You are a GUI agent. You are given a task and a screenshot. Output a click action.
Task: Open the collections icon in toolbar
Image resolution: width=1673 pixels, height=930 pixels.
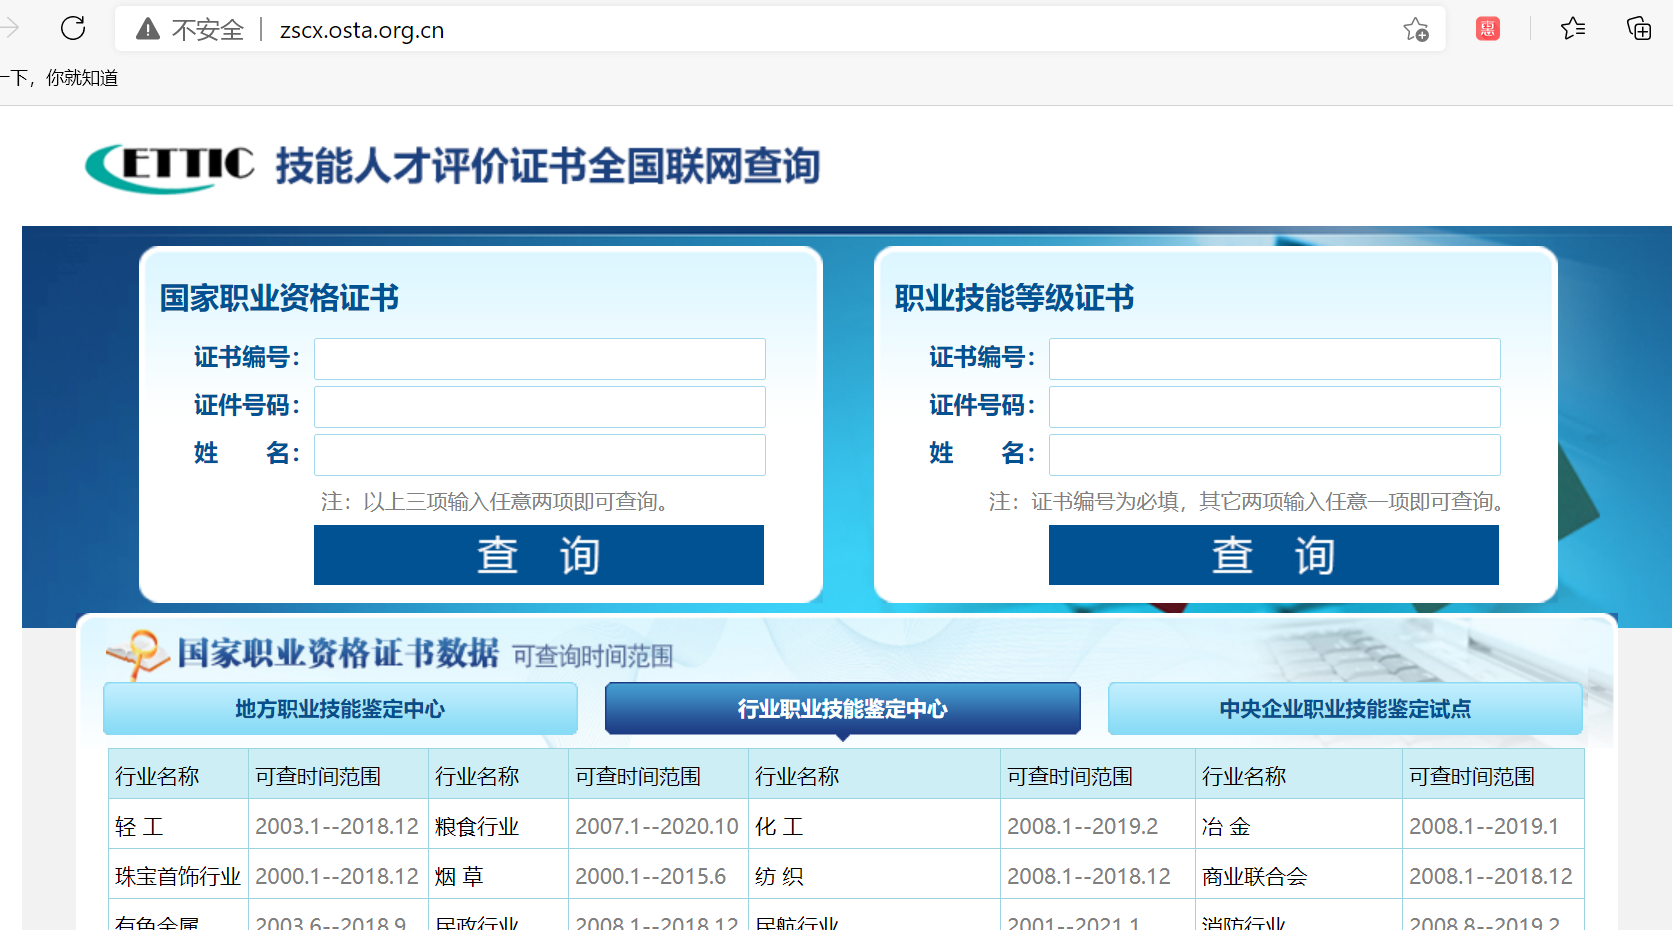click(x=1638, y=29)
